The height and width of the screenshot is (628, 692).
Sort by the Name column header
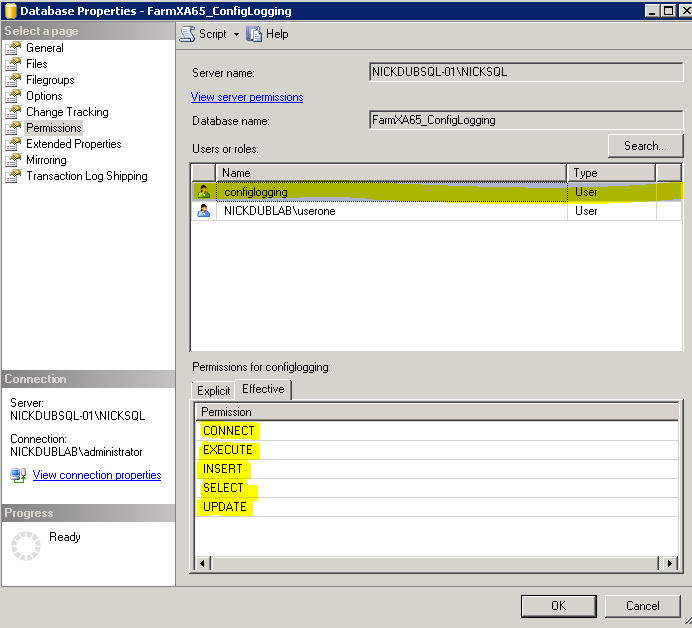(x=391, y=173)
